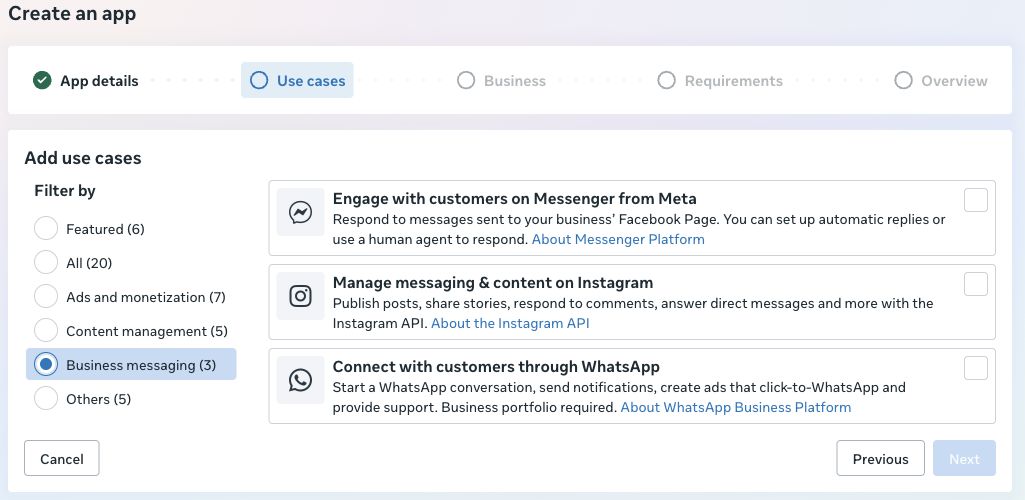Click the 'Add use cases' heading
This screenshot has height=500, width=1025.
82,158
